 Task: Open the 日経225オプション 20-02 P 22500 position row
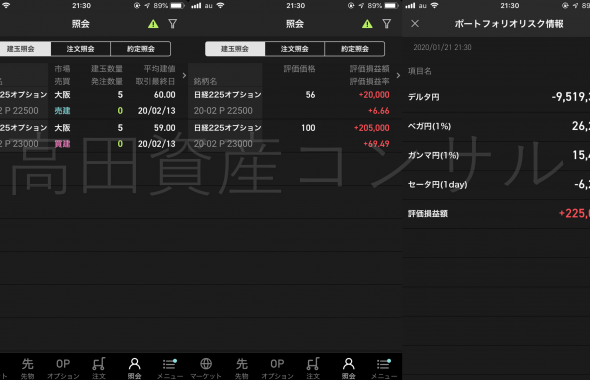(295, 103)
